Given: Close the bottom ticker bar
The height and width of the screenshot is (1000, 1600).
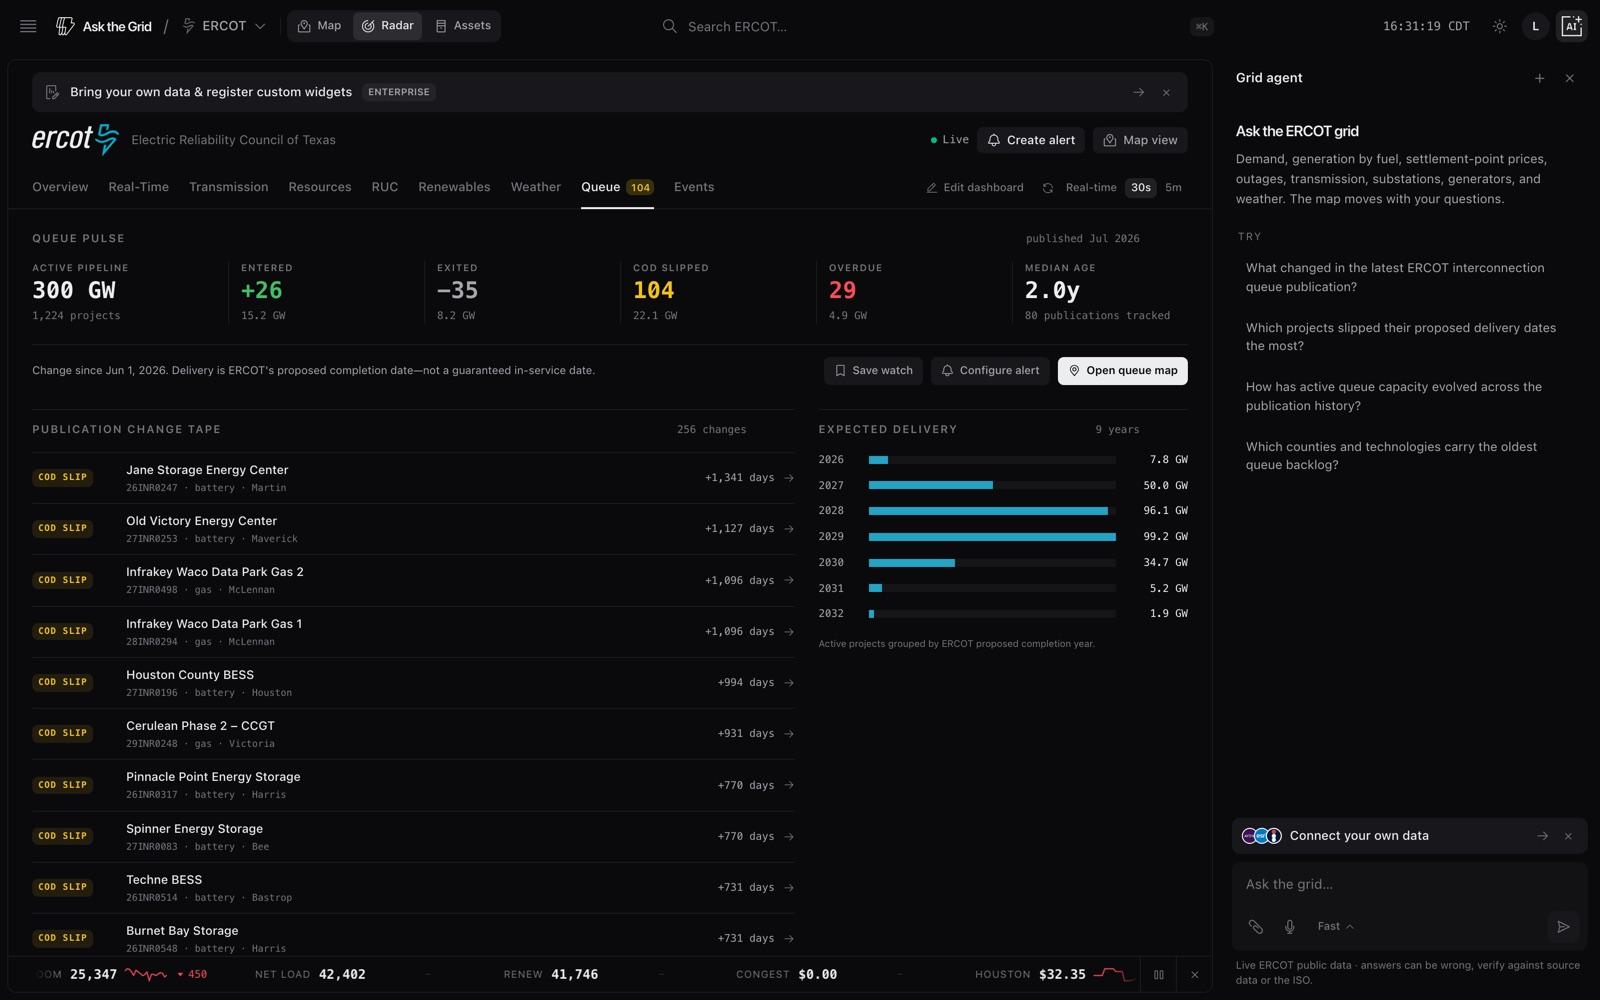Looking at the screenshot, I should pos(1194,975).
